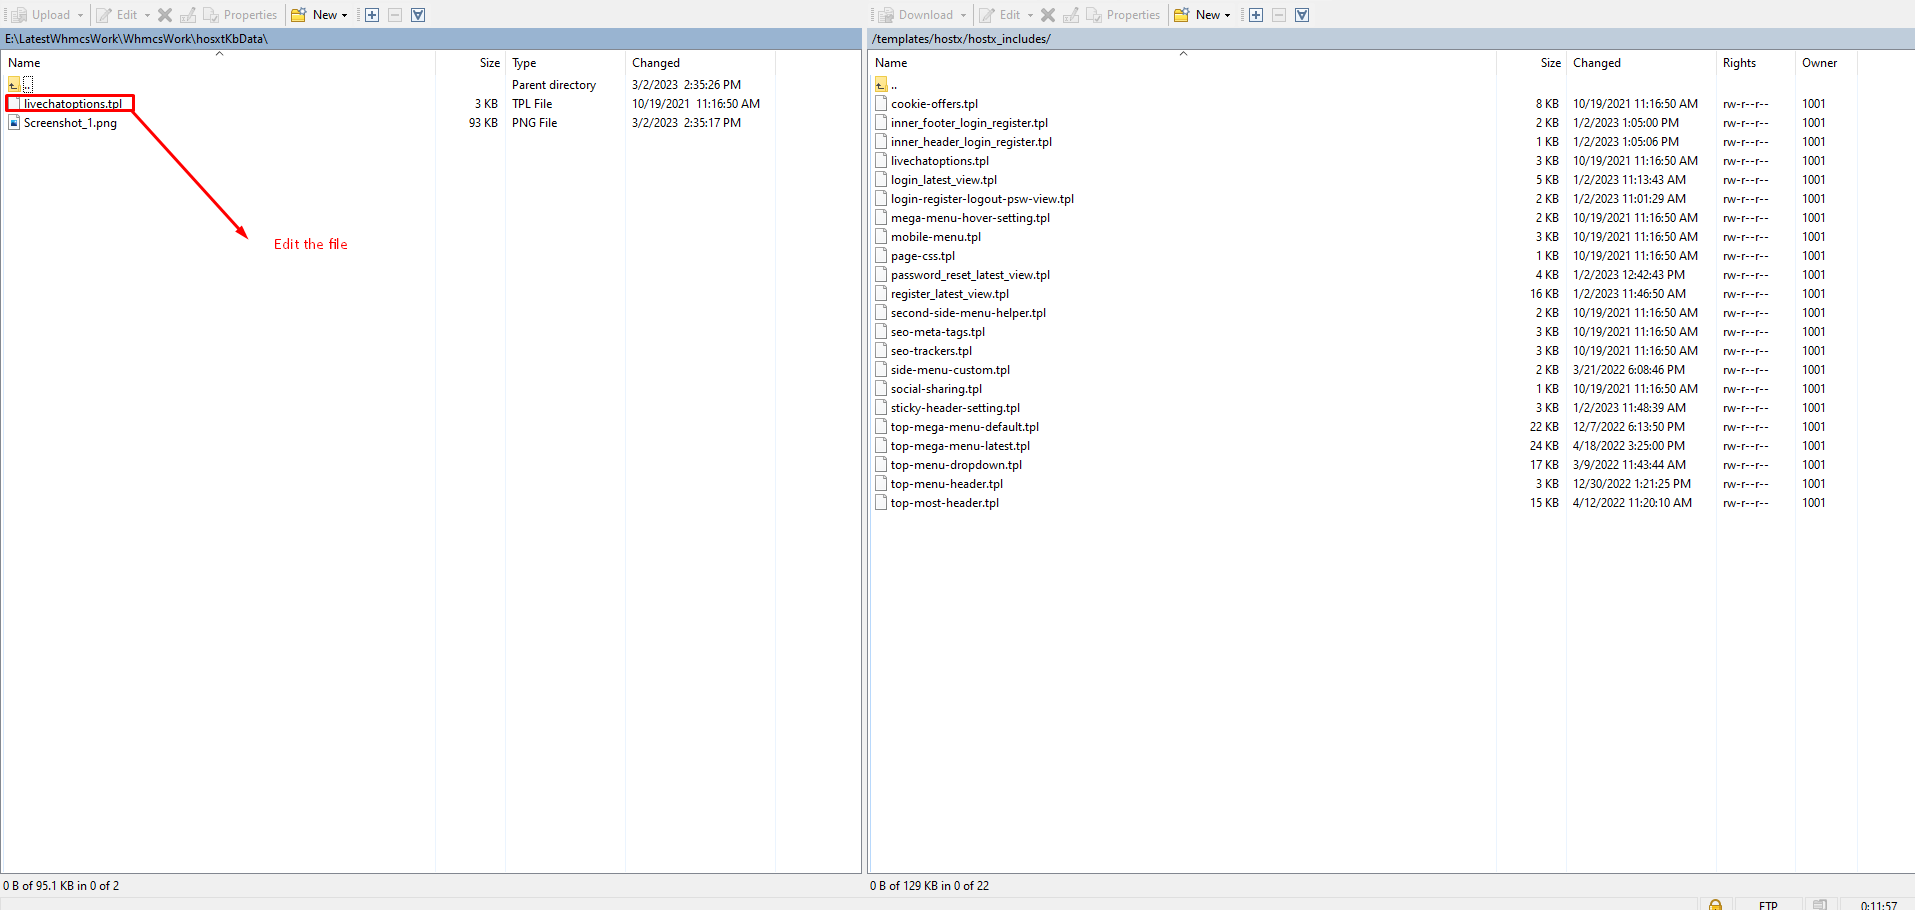Screen dimensions: 1915x910
Task: Click the local path bar E:\LatestWhmcsWork
Action: tap(136, 39)
